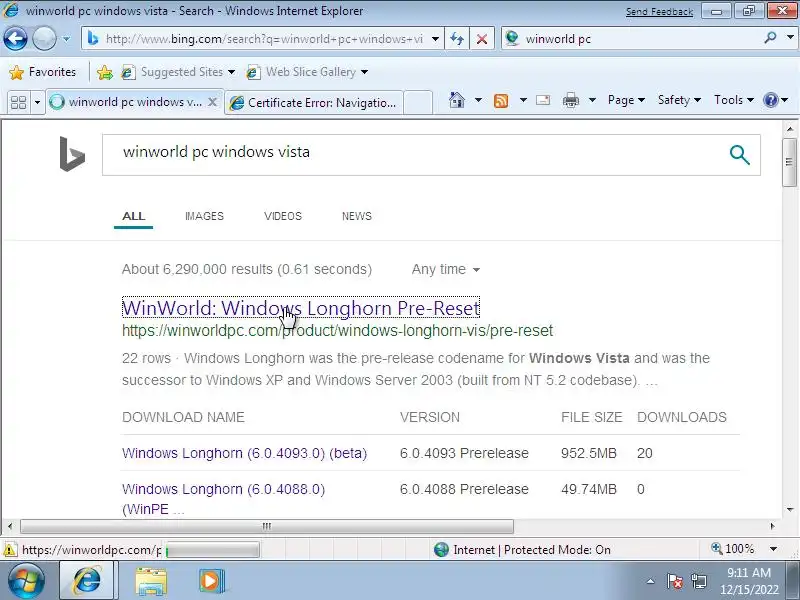Click the Quick Tabs grid icon
800x600 pixels.
(18, 103)
